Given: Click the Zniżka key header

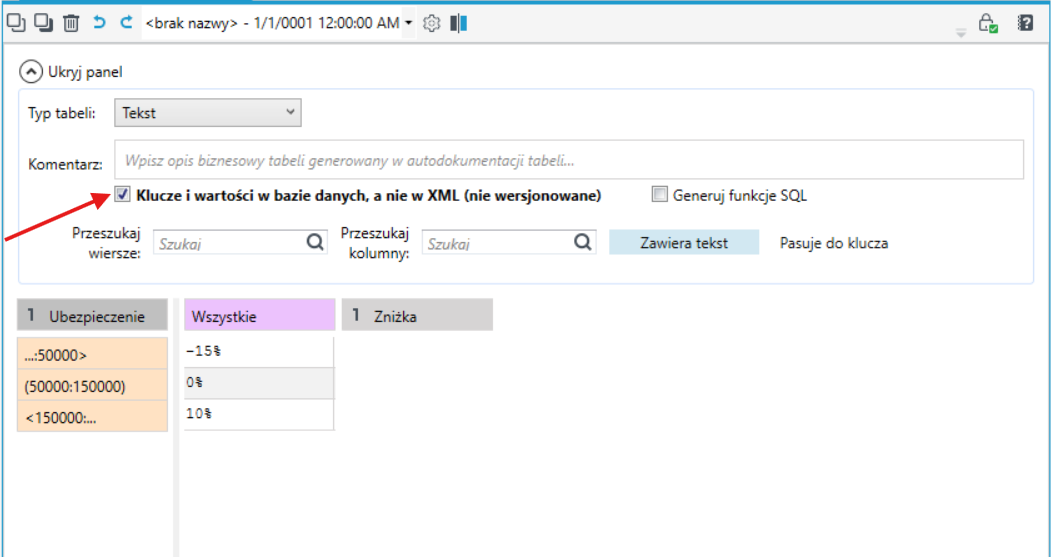Looking at the screenshot, I should tap(417, 315).
